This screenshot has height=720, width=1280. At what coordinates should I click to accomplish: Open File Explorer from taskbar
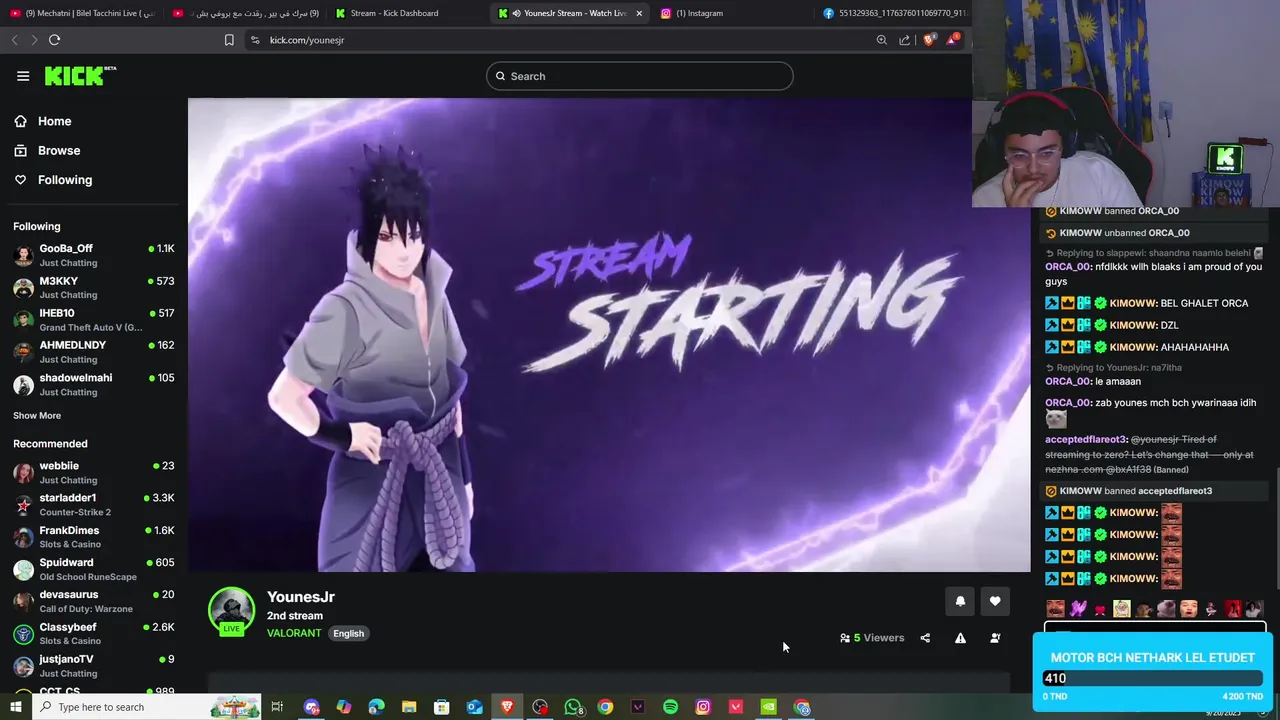tap(409, 707)
